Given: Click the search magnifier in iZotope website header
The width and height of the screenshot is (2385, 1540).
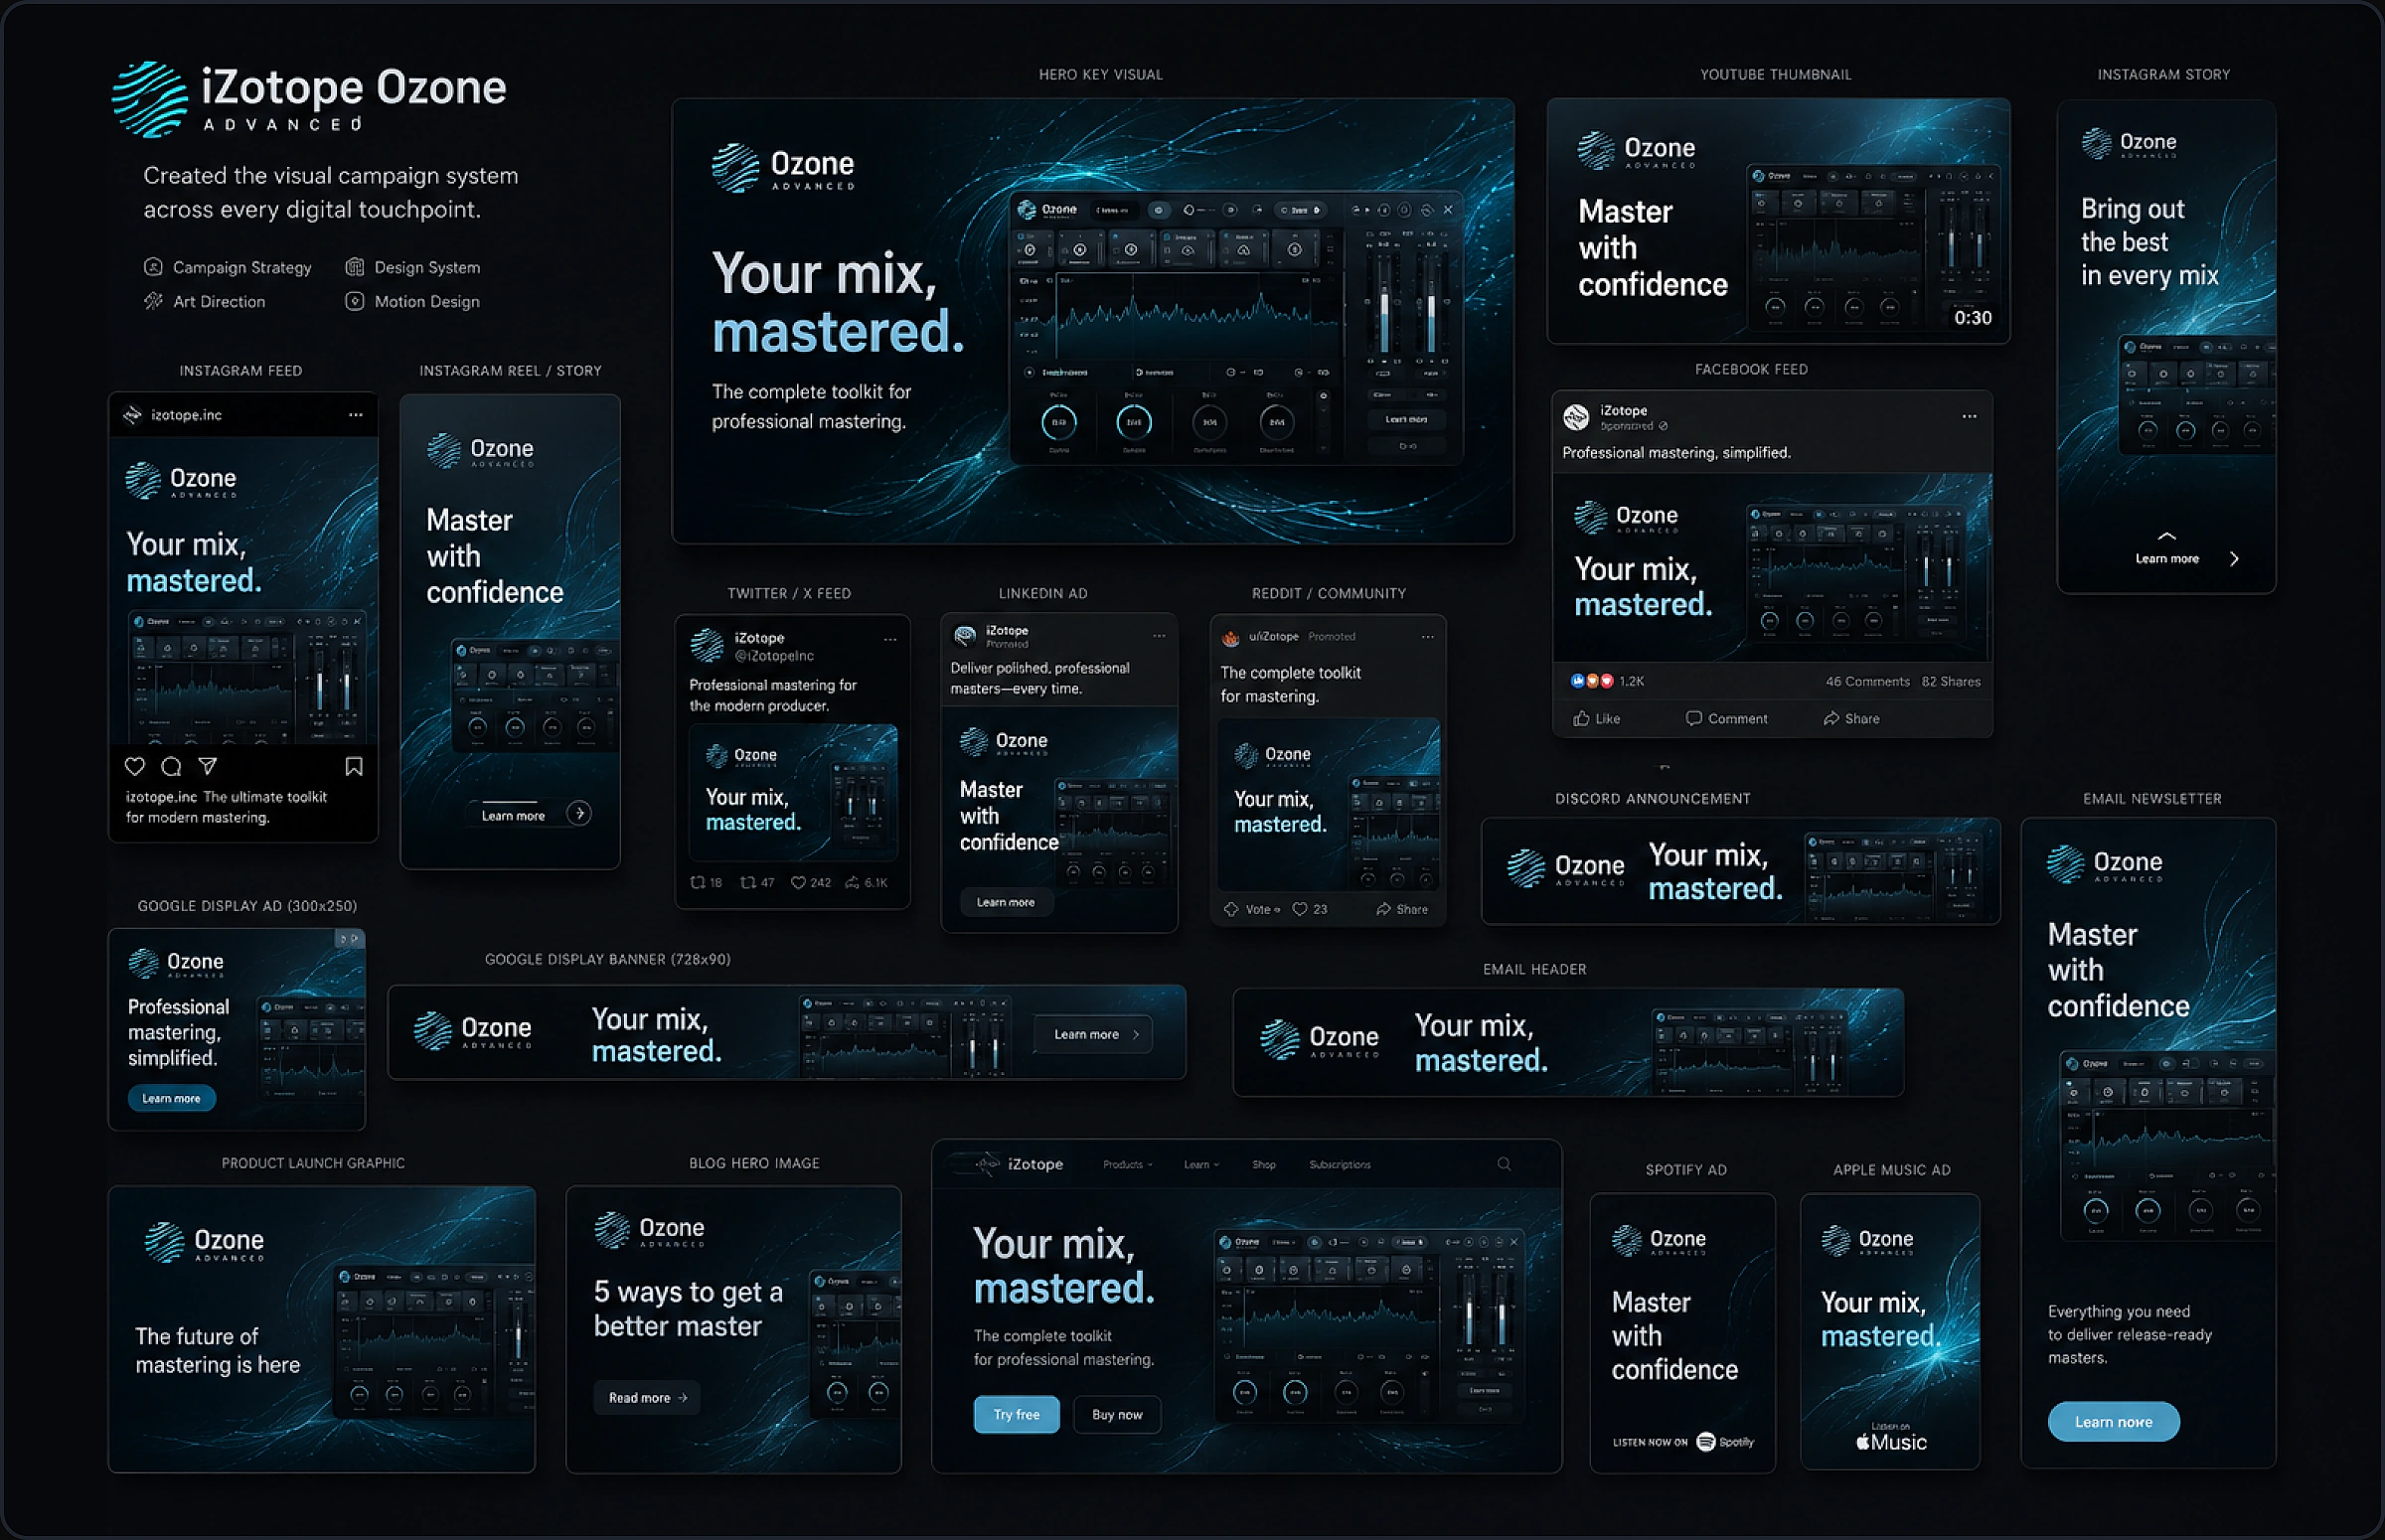Looking at the screenshot, I should pyautogui.click(x=1504, y=1165).
